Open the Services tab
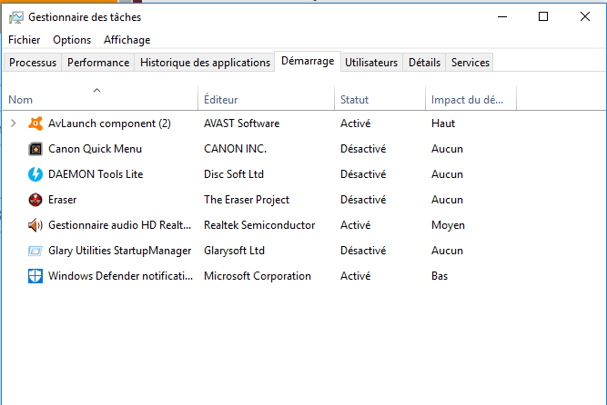 click(470, 62)
